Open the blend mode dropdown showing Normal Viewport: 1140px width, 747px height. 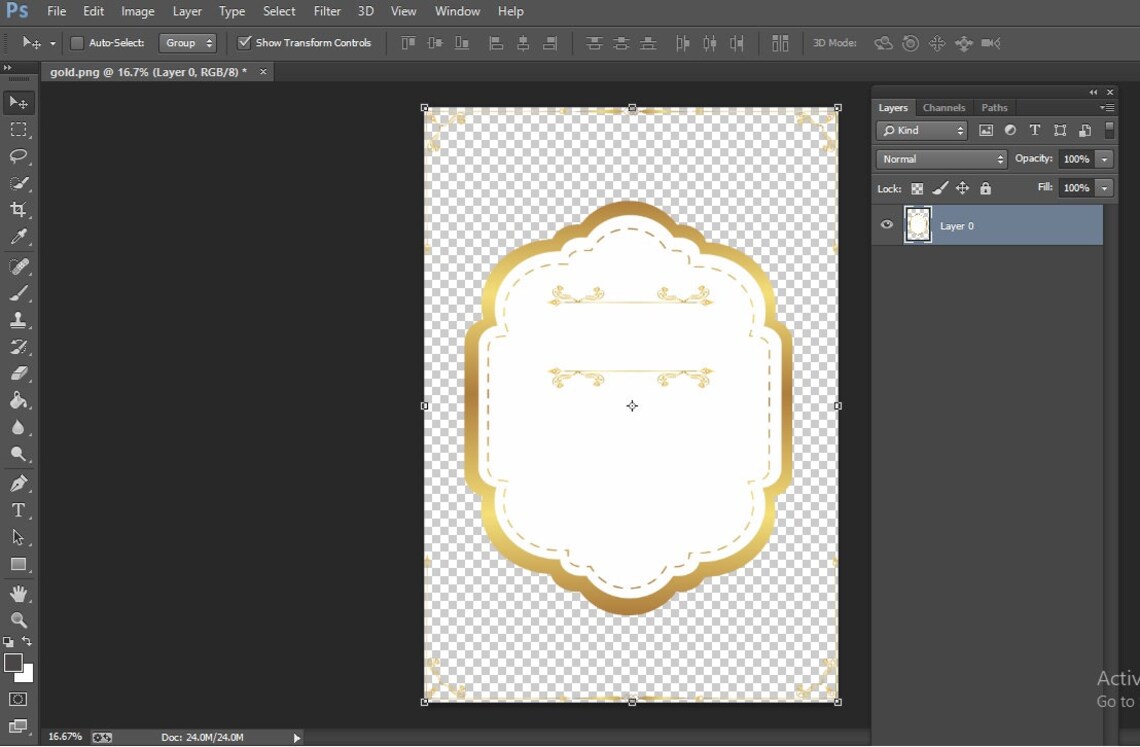point(940,158)
